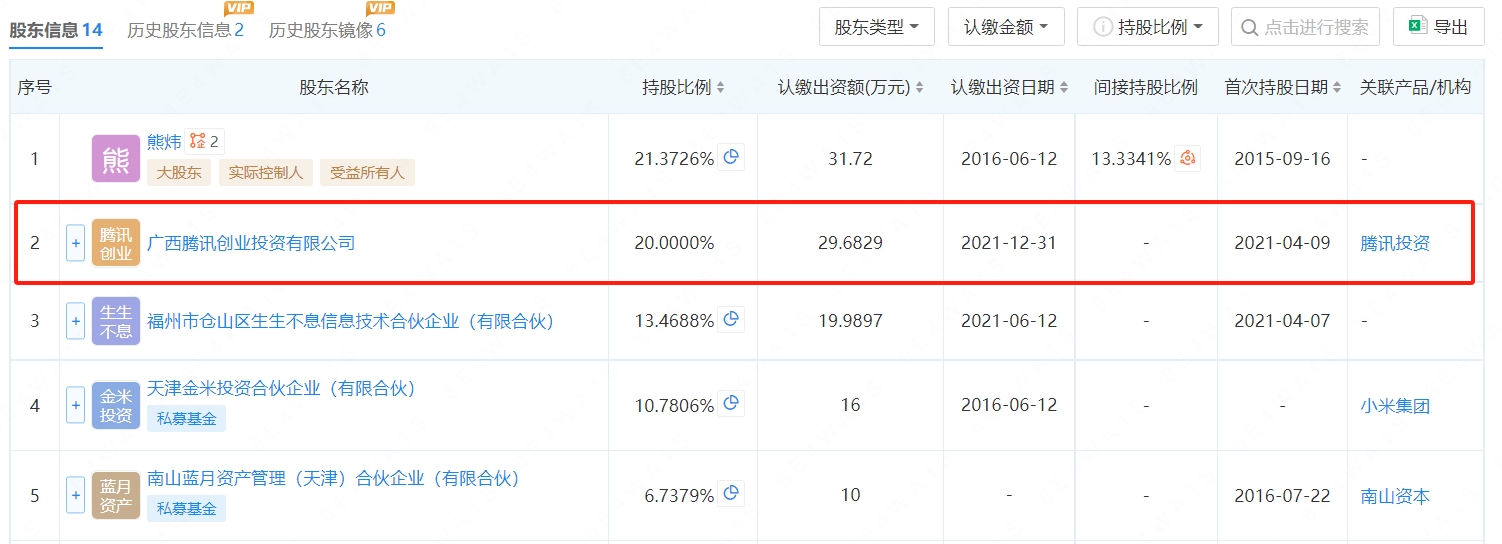Click the 股东名称 column header

pos(334,88)
